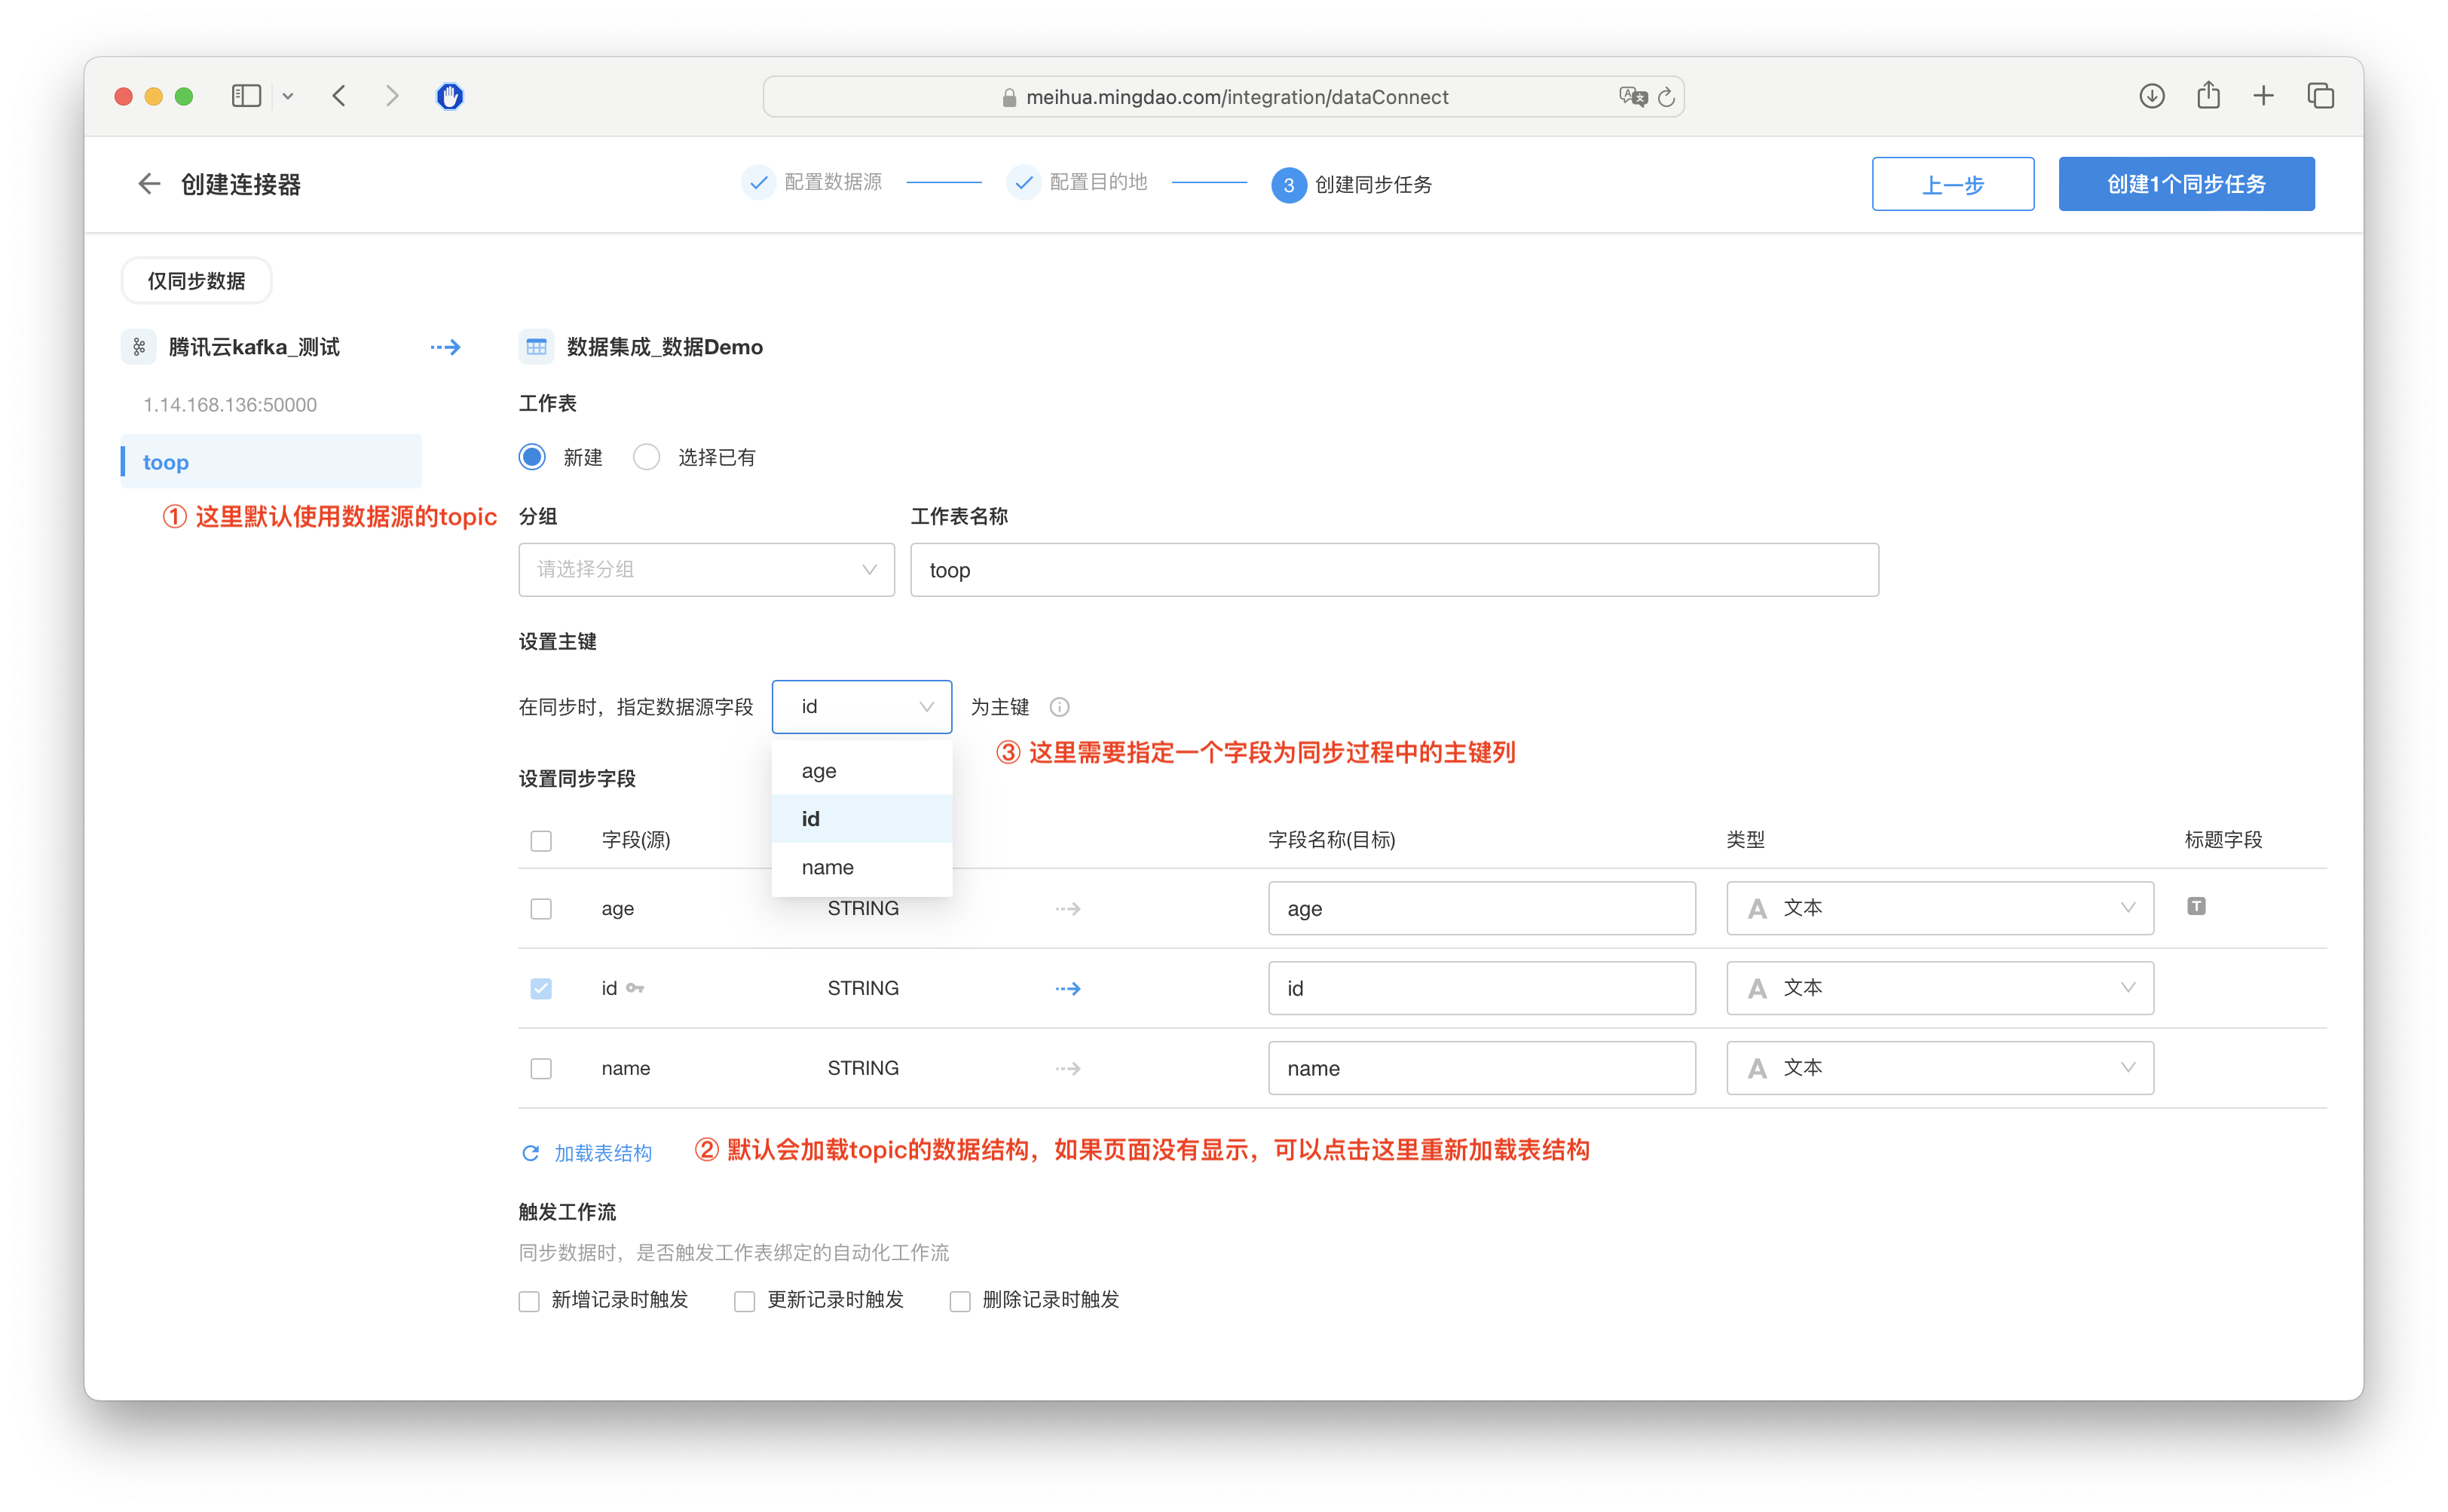Select the 选择已有 radio button

click(x=647, y=457)
